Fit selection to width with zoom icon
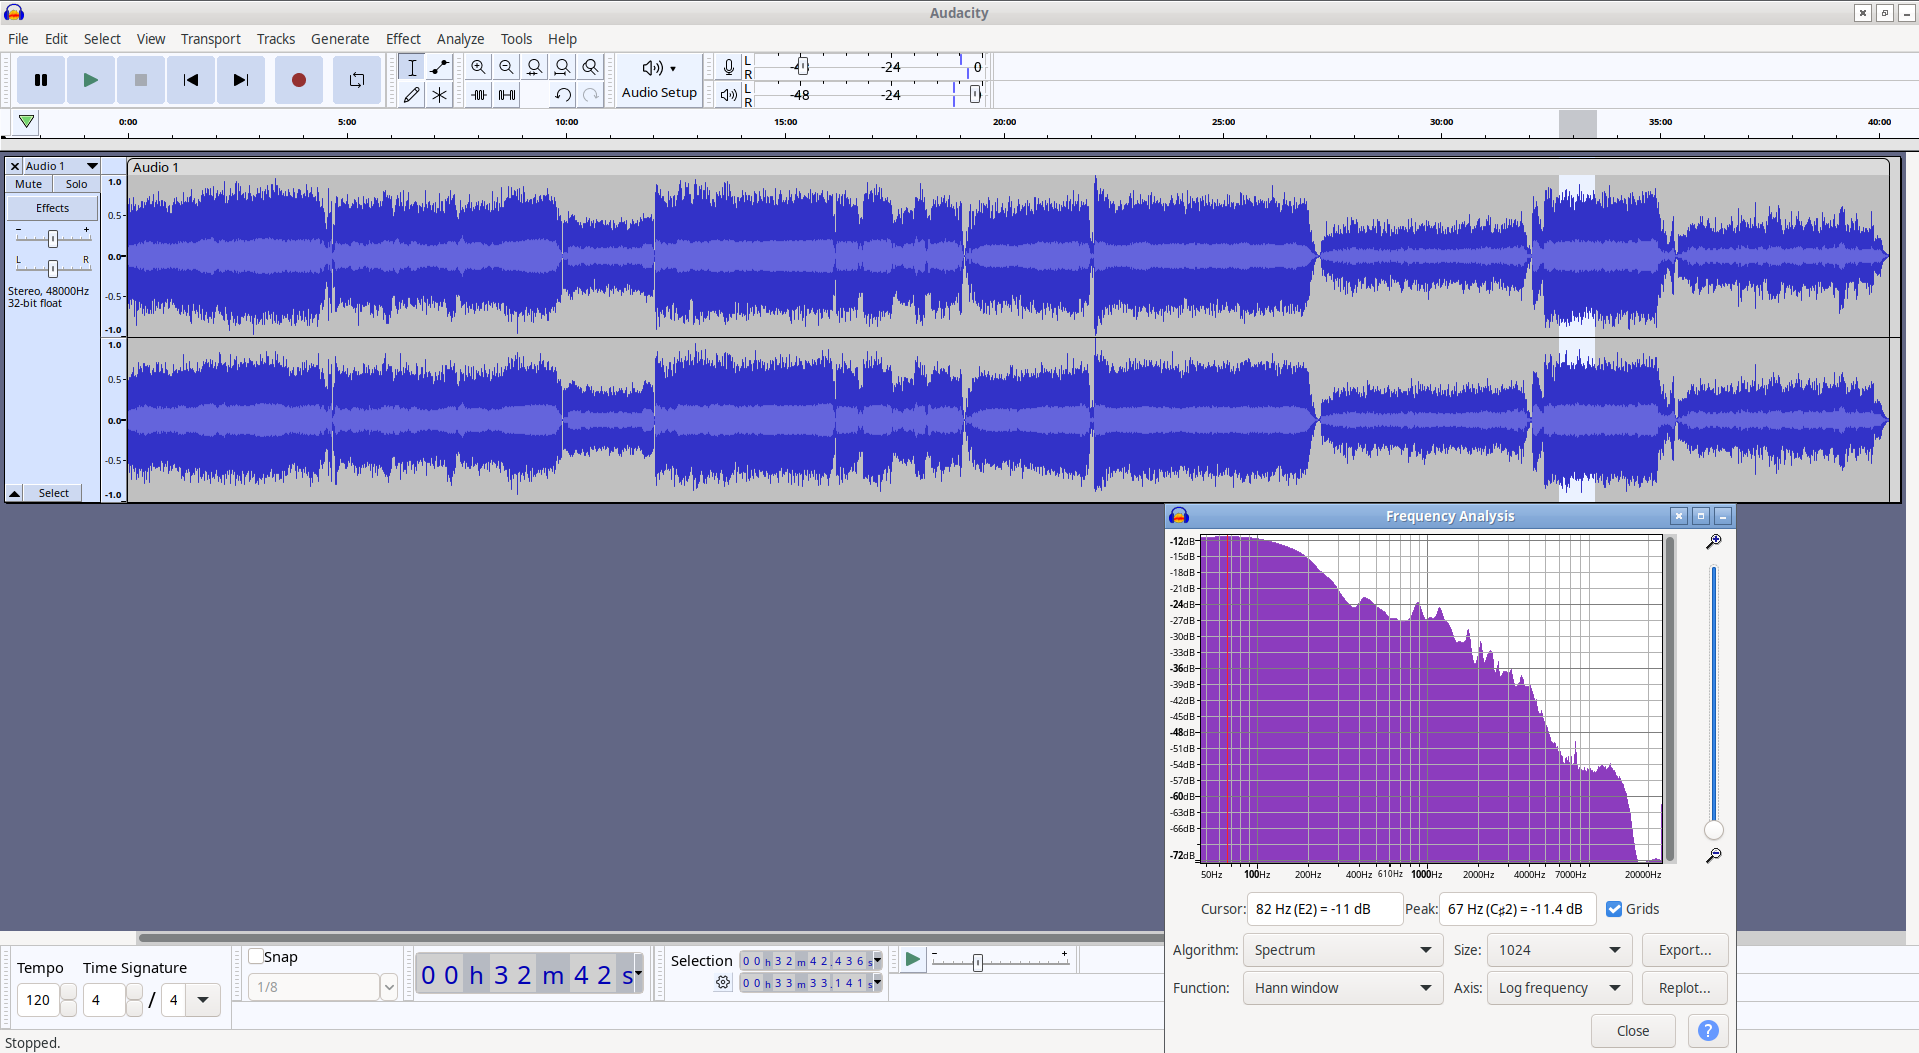Screen dimensions: 1919x1053 (x=534, y=67)
